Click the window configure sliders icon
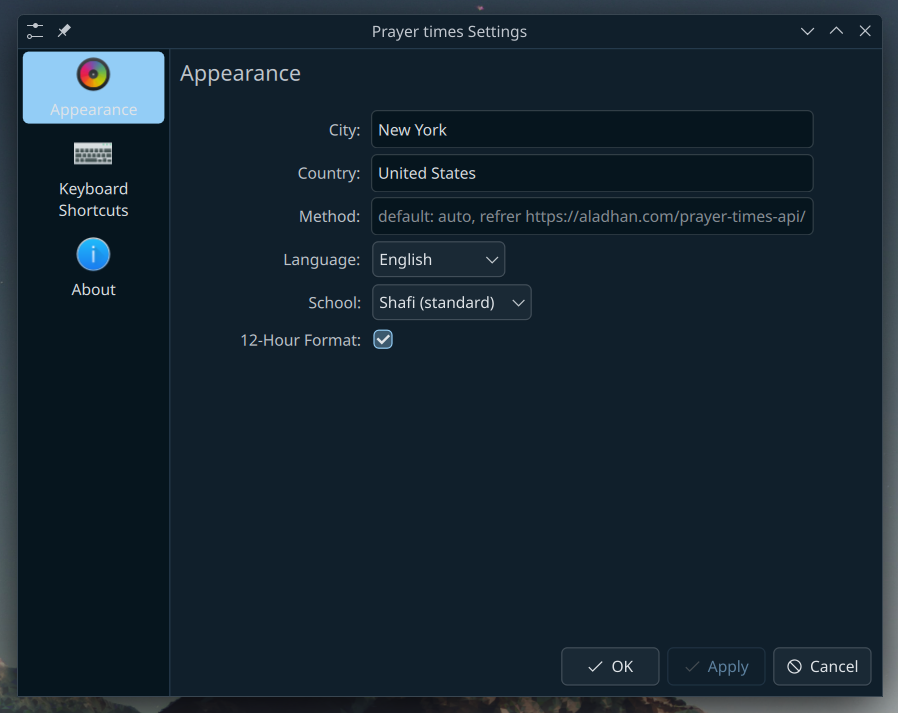The image size is (898, 713). pyautogui.click(x=35, y=31)
